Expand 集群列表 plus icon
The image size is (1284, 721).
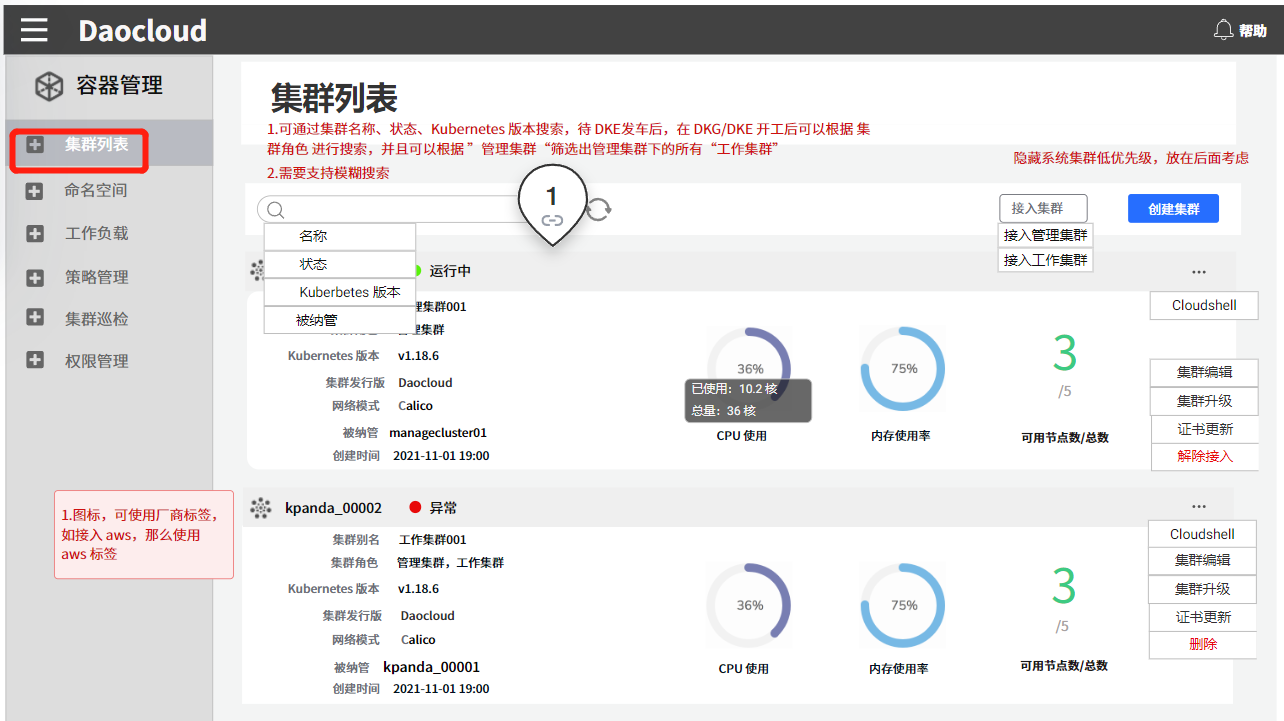coord(35,144)
